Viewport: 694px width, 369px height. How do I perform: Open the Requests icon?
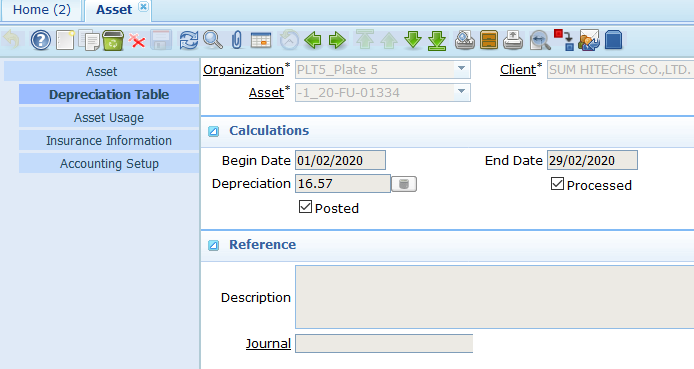pyautogui.click(x=589, y=40)
